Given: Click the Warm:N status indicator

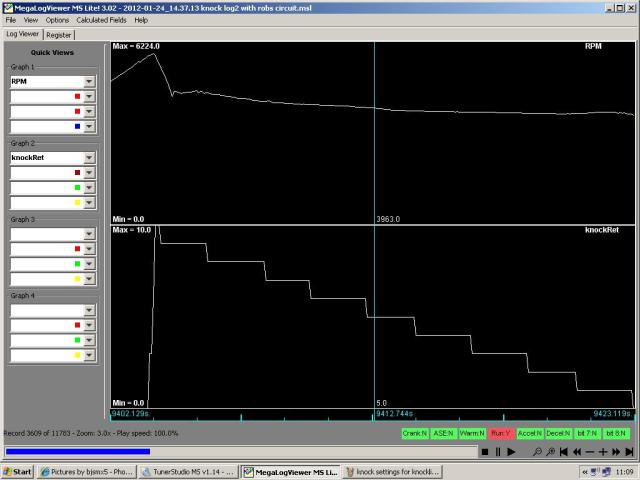Looking at the screenshot, I should (x=472, y=433).
